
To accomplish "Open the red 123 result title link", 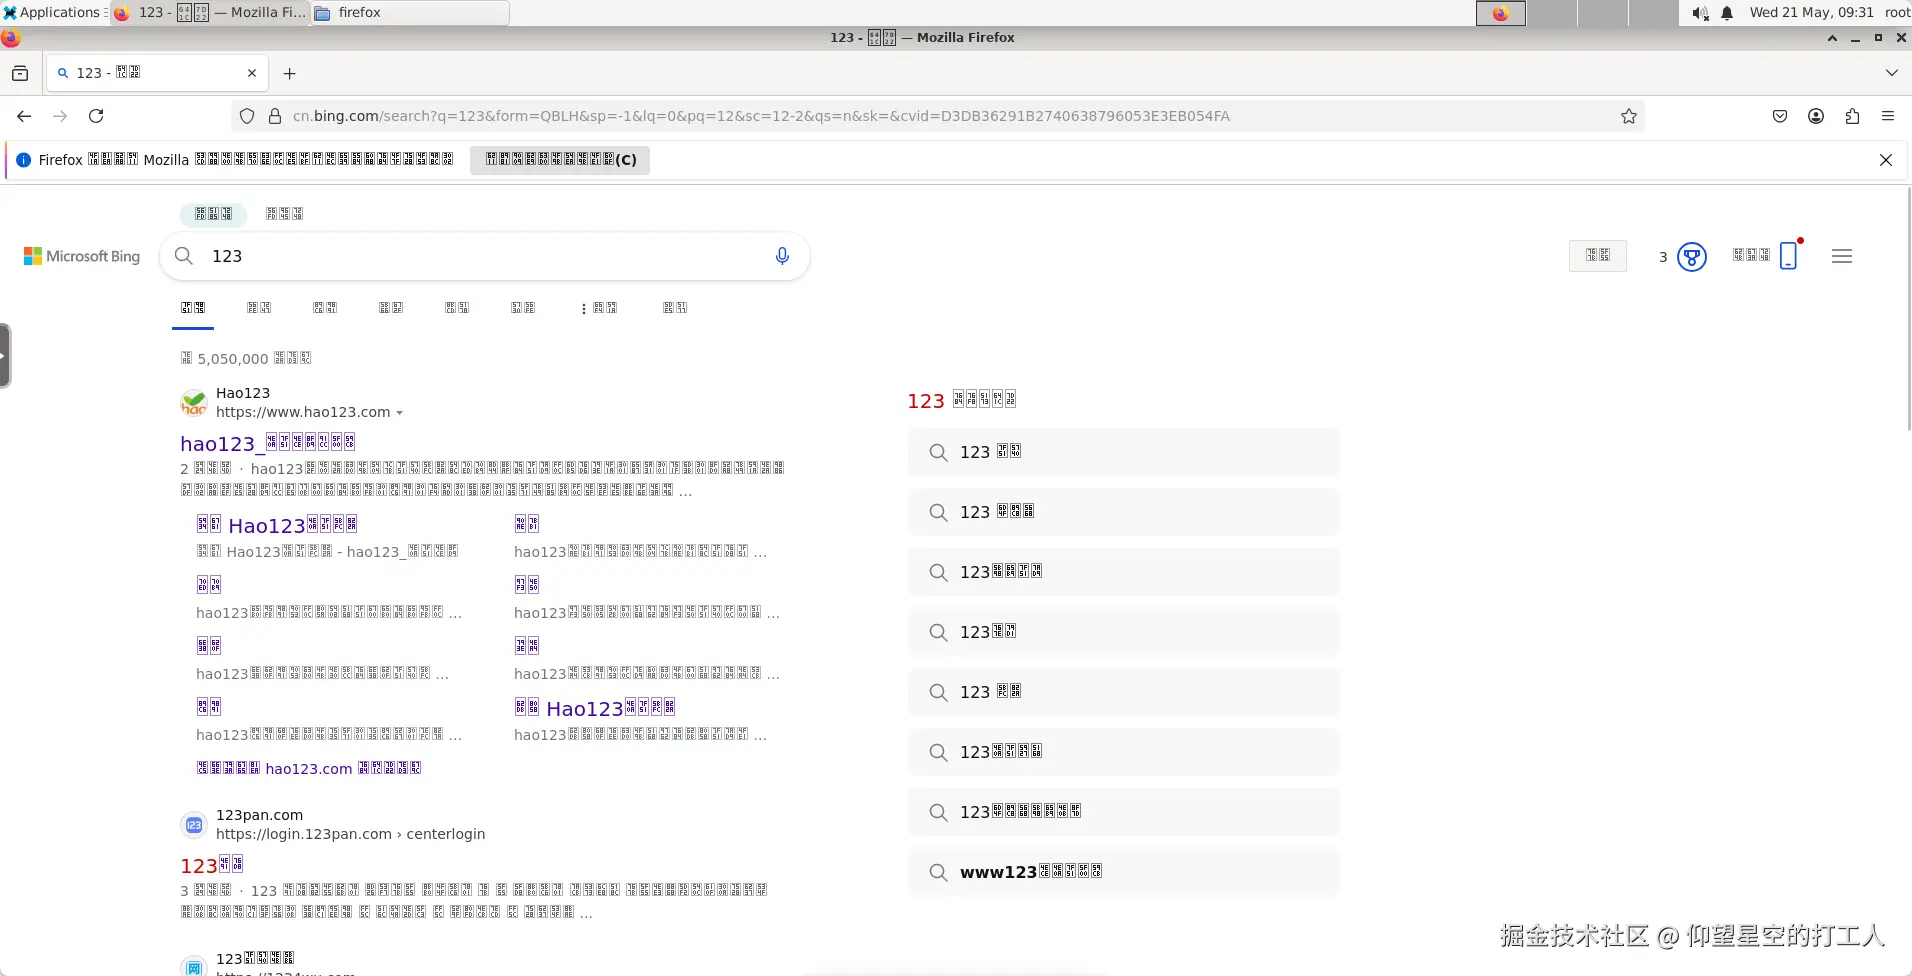I will pos(212,865).
